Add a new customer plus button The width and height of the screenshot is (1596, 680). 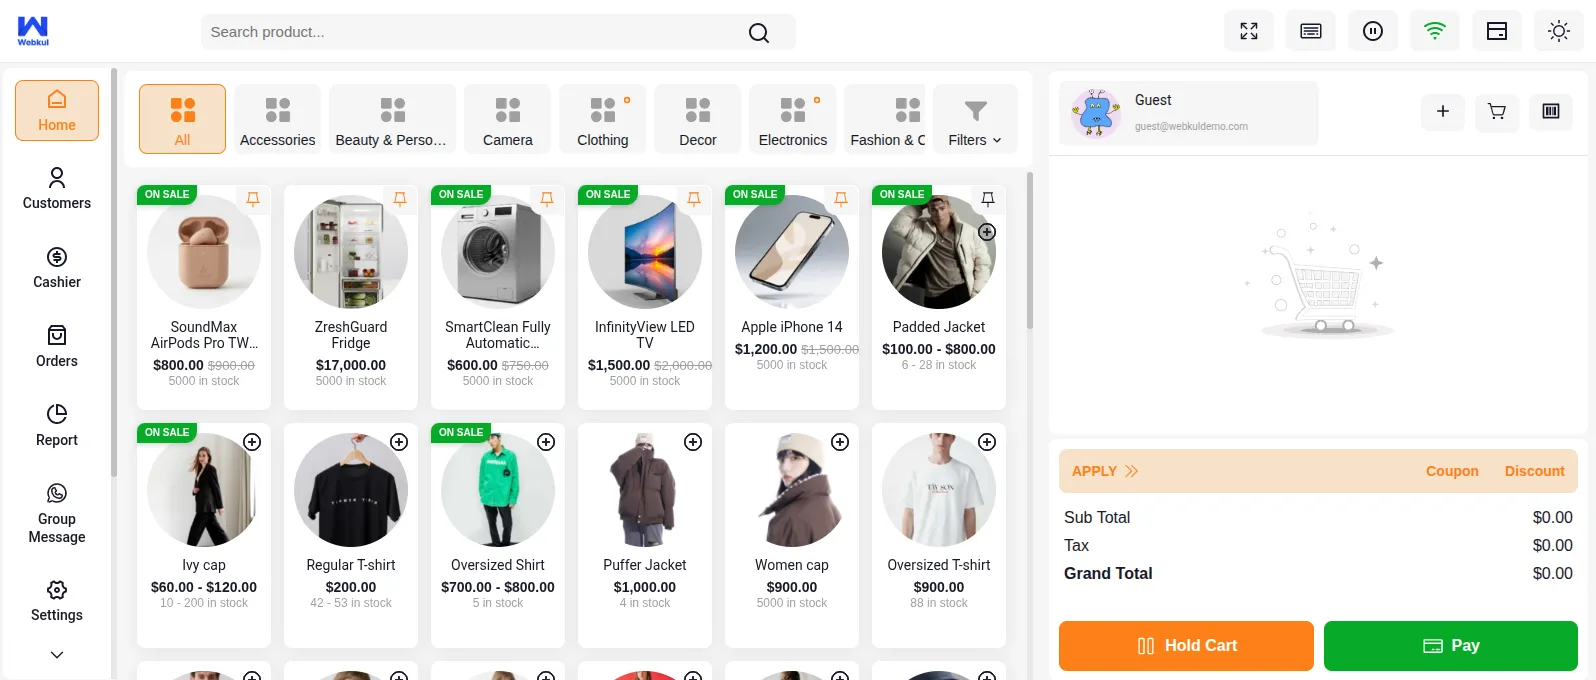(x=1443, y=112)
